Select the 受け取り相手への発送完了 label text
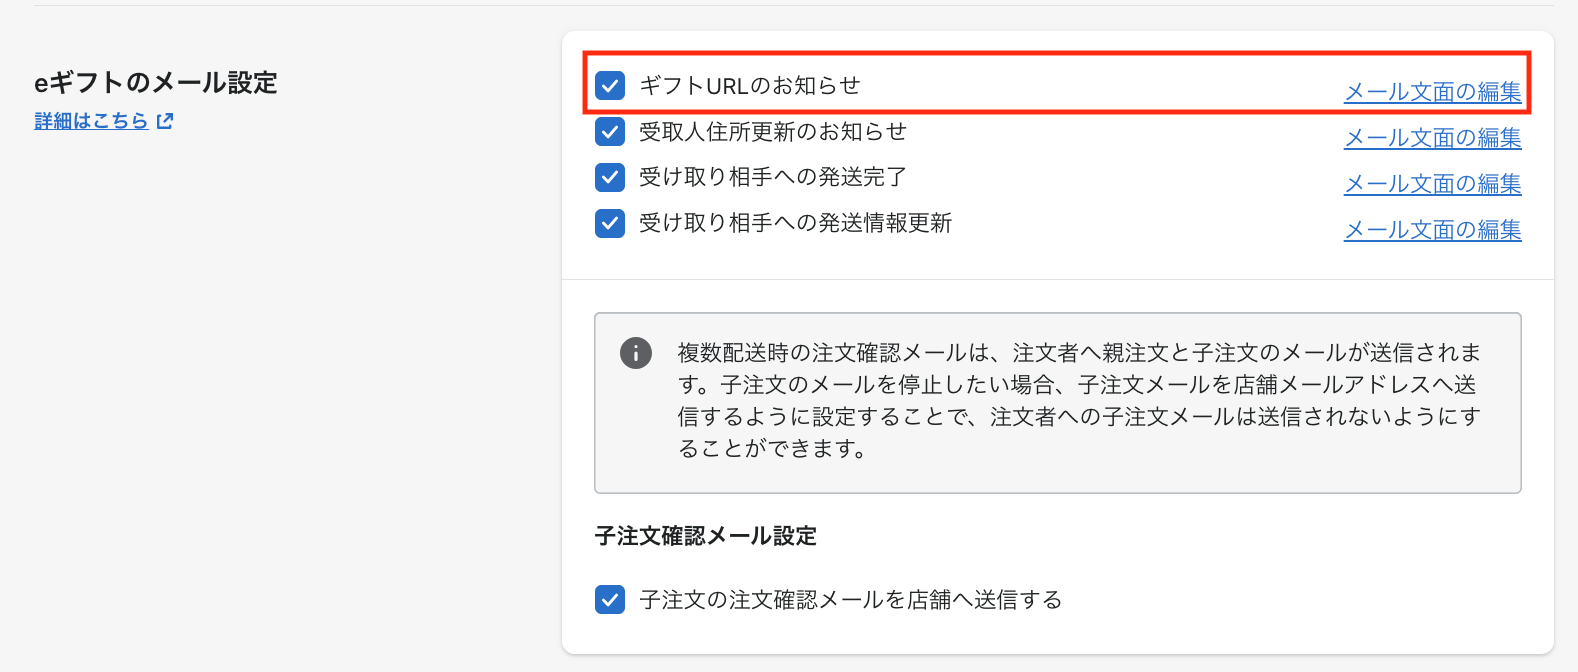 tap(772, 177)
